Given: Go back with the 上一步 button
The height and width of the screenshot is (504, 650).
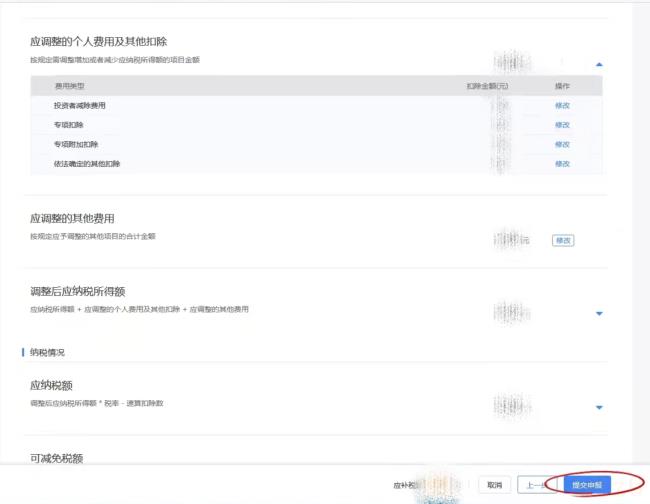Looking at the screenshot, I should (537, 485).
